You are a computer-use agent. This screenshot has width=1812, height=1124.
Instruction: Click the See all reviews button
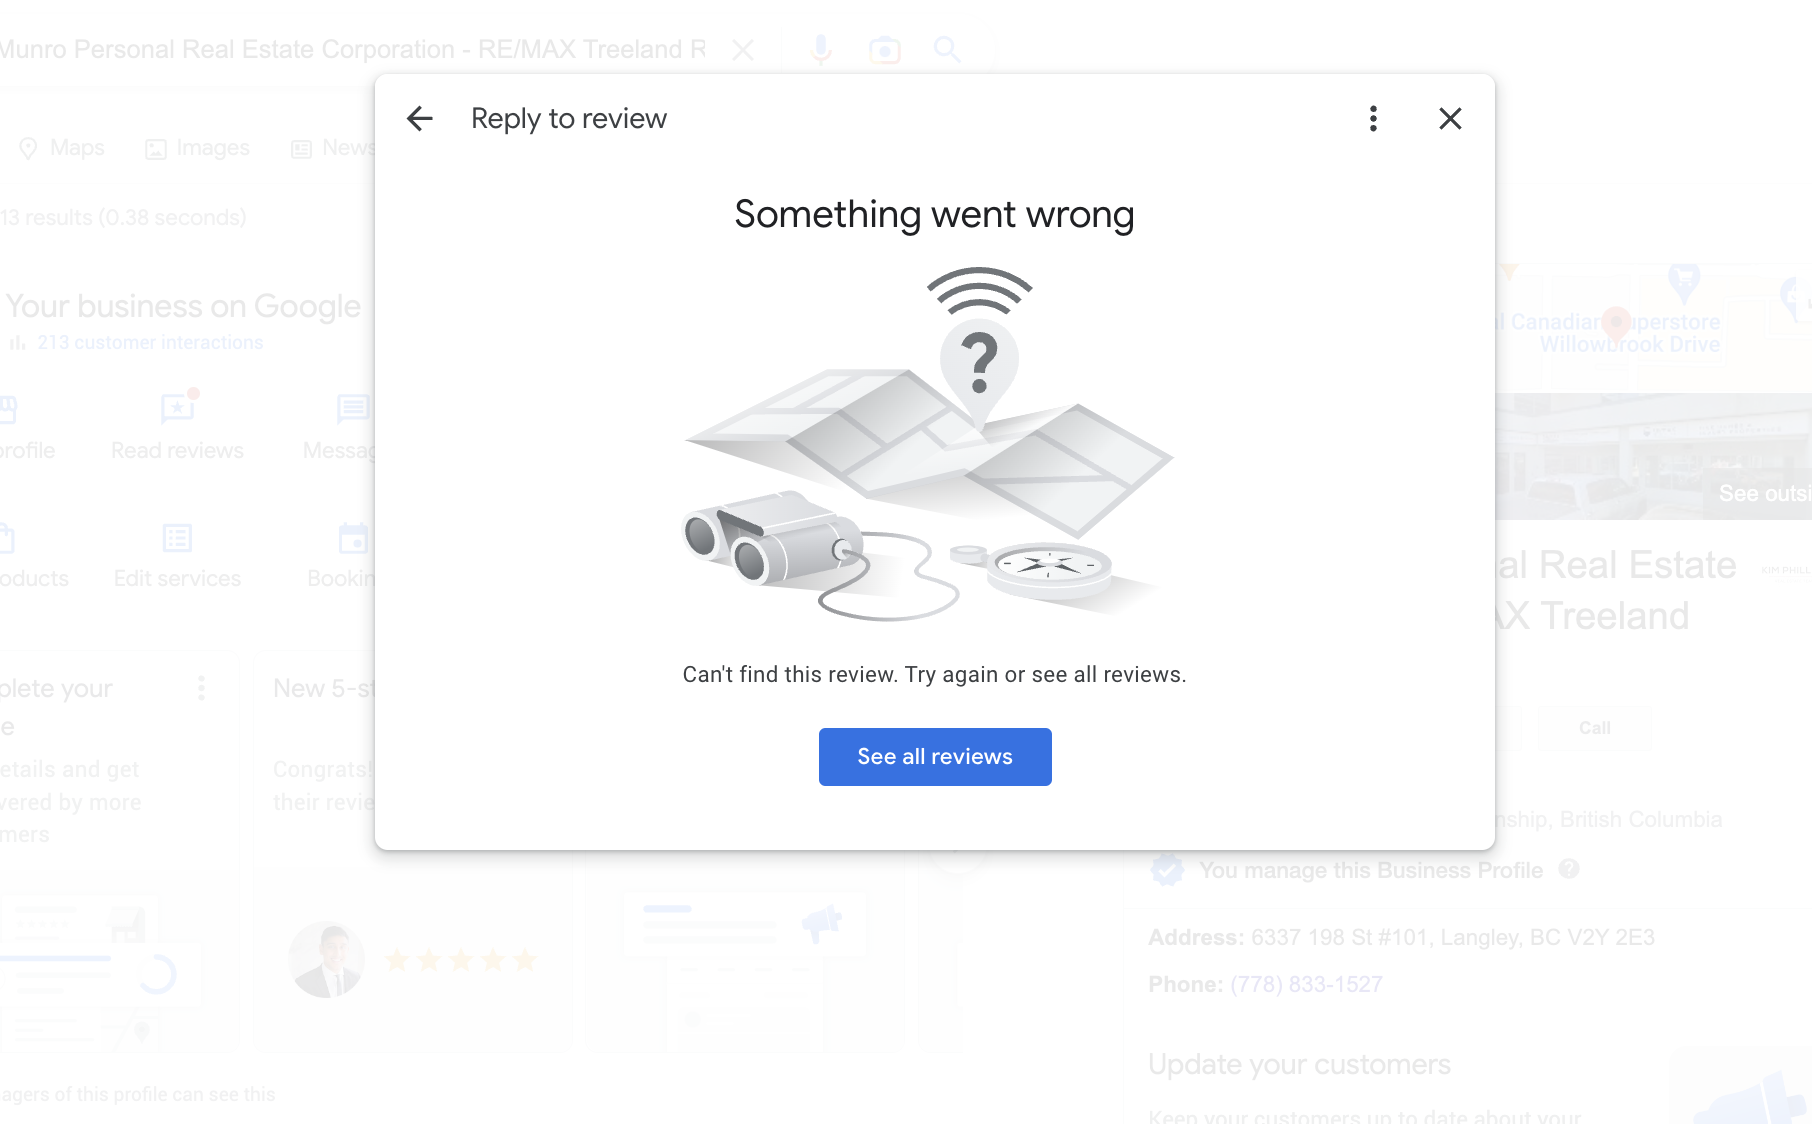coord(935,757)
